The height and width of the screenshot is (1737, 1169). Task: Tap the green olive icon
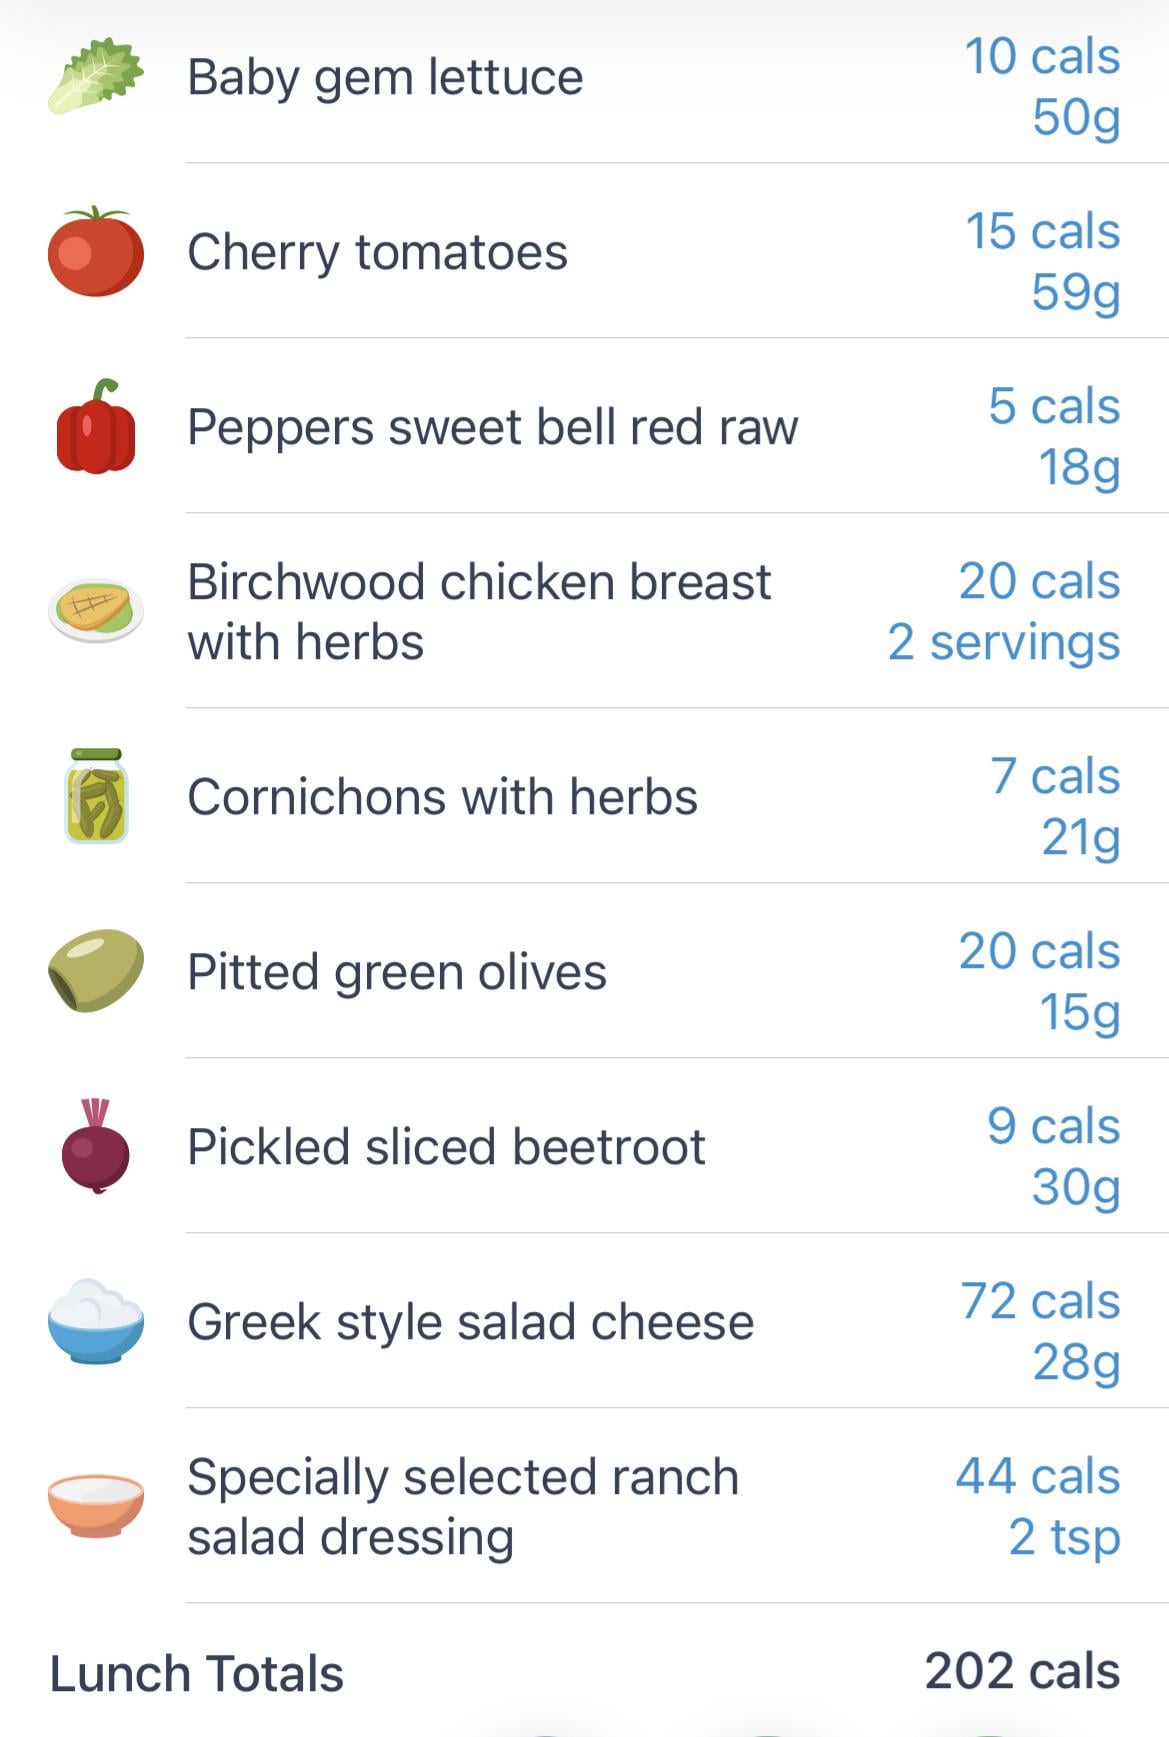(95, 971)
